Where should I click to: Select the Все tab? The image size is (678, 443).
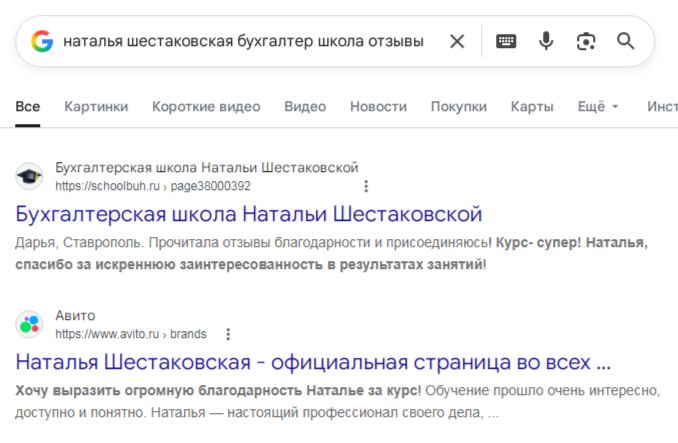[x=28, y=106]
